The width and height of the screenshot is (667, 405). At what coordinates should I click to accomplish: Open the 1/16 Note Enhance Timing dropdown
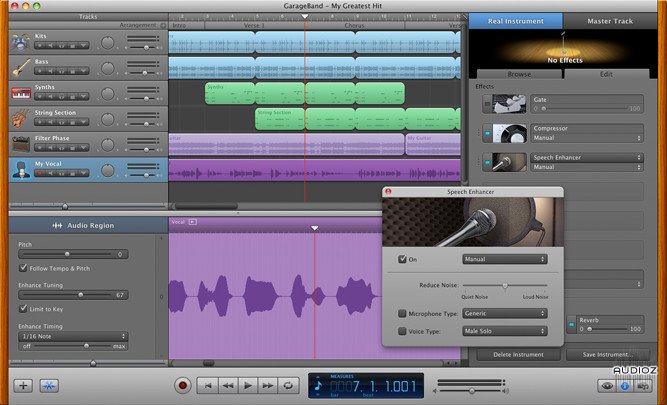click(x=73, y=336)
